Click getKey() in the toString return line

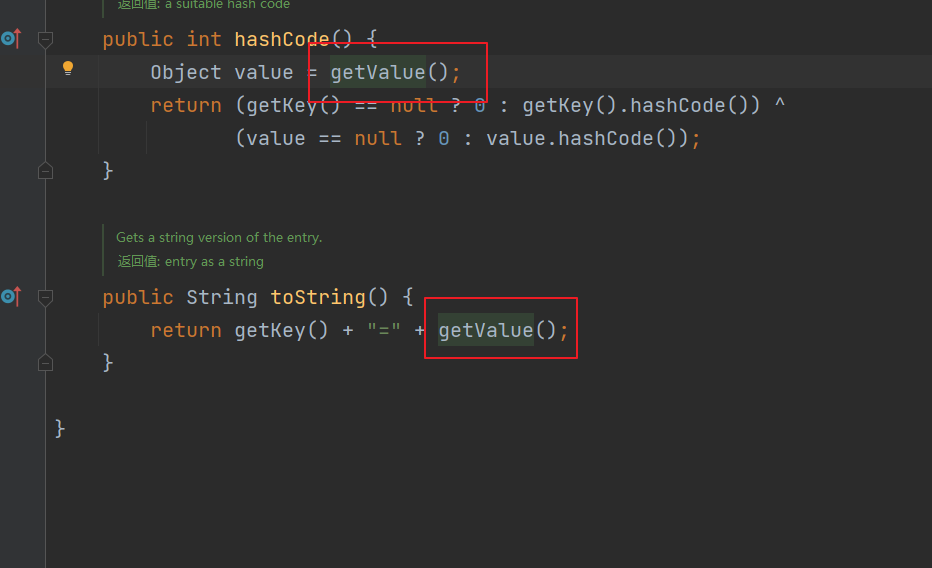click(281, 330)
